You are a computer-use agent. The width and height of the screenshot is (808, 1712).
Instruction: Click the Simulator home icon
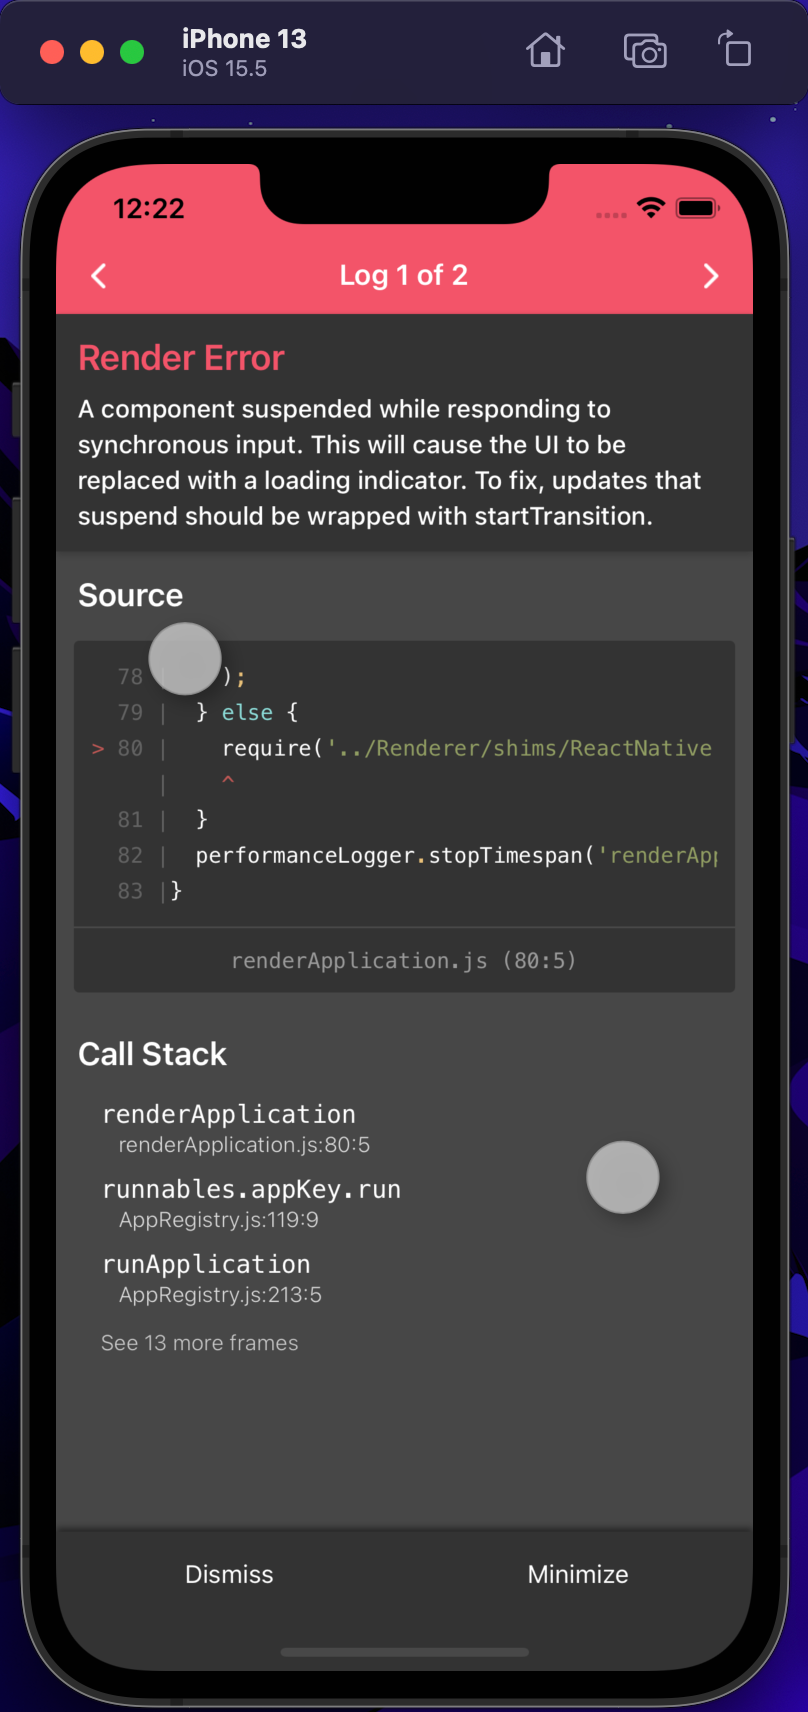pos(545,50)
